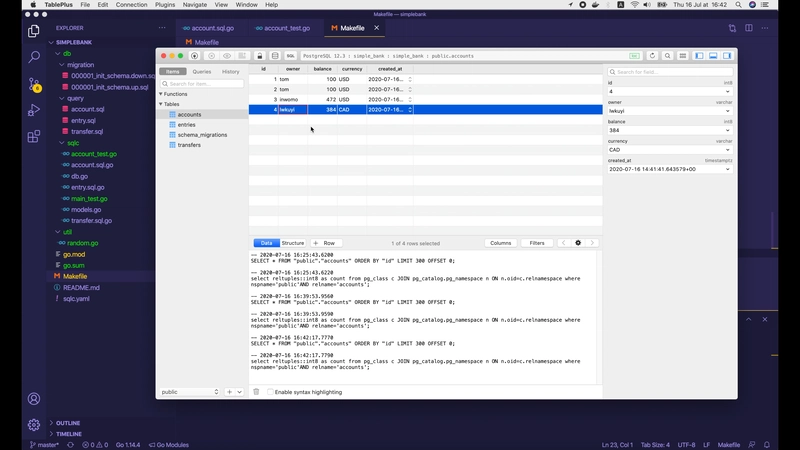Go to the previous page arrow
The width and height of the screenshot is (800, 450).
(x=563, y=243)
